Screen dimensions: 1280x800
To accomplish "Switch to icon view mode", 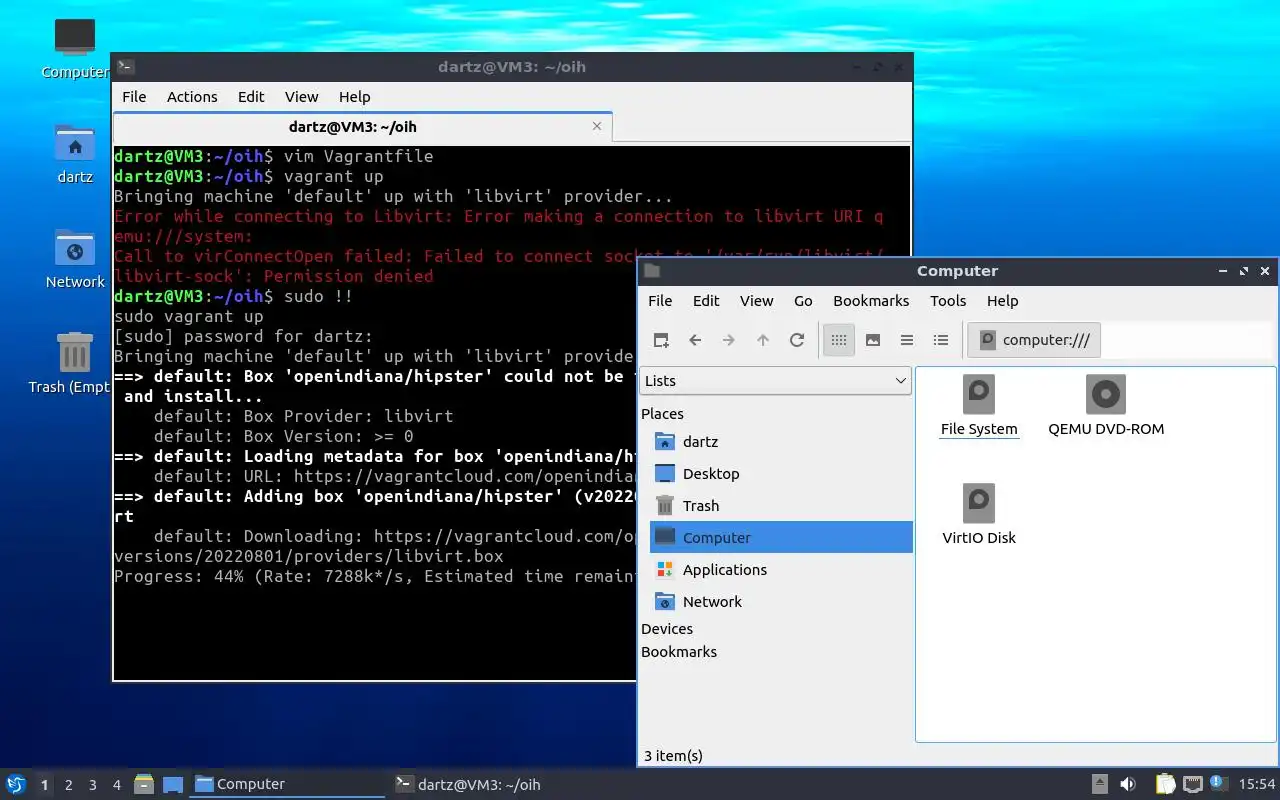I will coord(839,340).
